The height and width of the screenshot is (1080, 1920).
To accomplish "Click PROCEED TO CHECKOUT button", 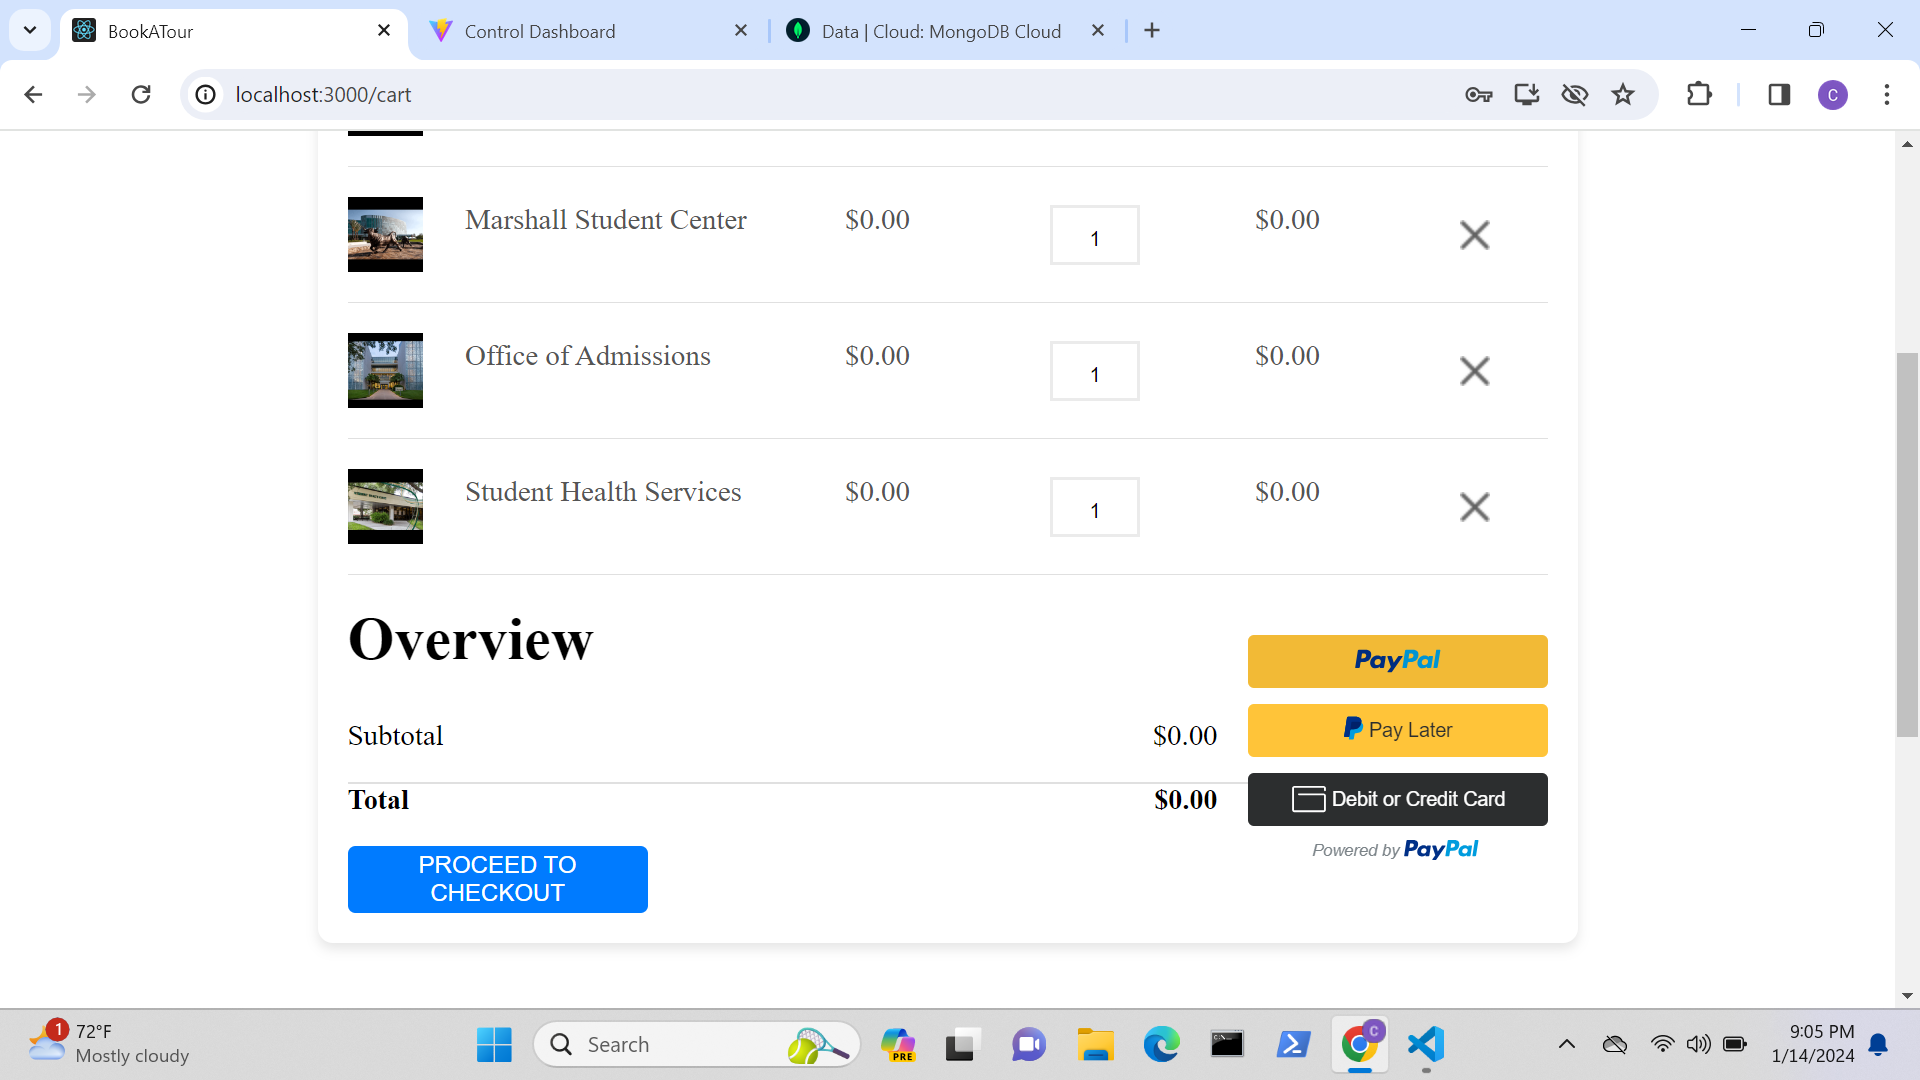I will (497, 879).
